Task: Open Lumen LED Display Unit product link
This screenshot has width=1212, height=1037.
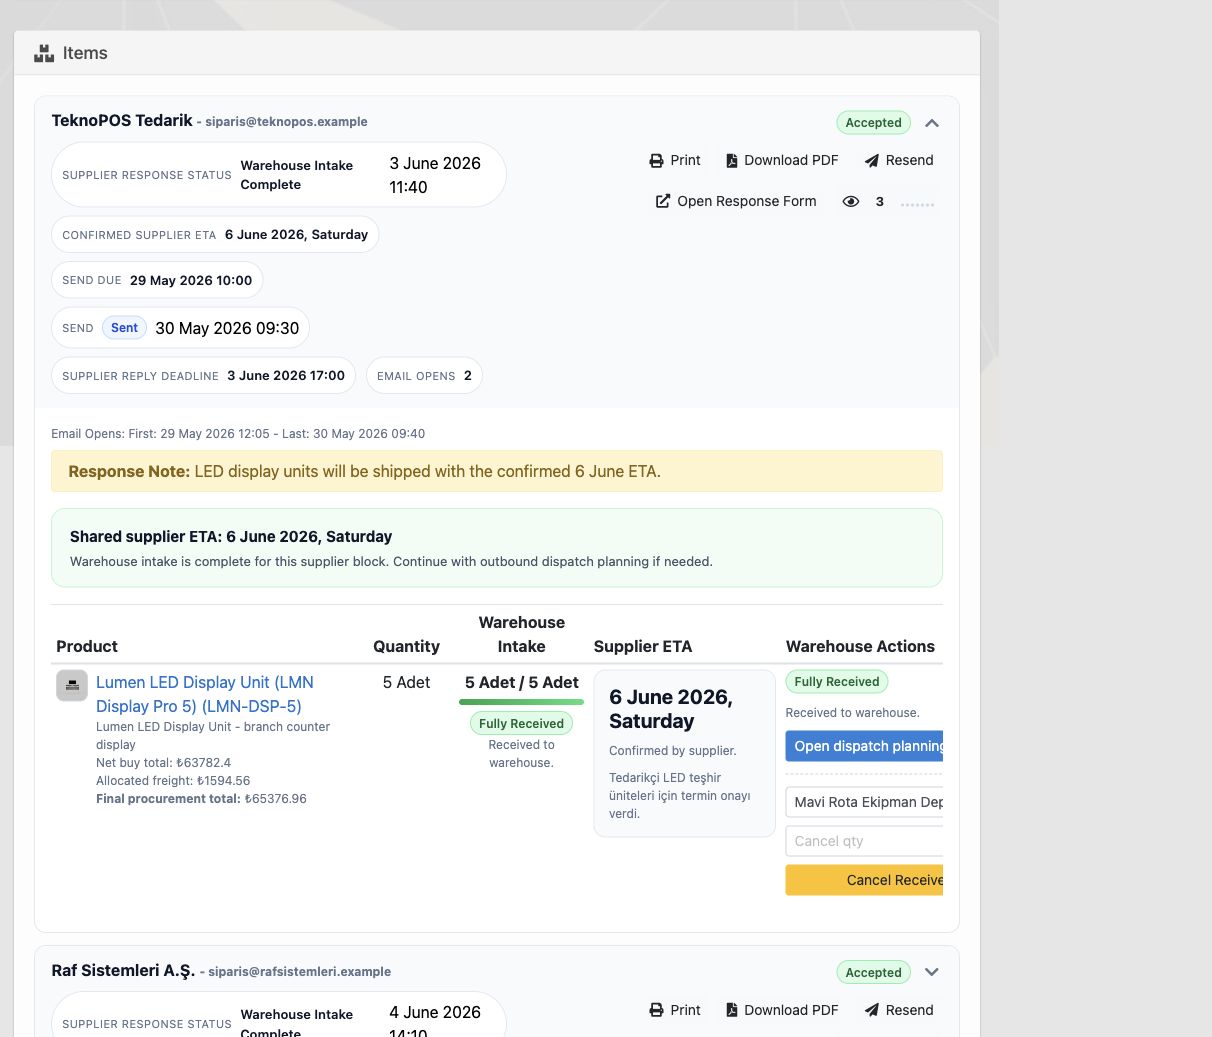Action: [x=205, y=694]
